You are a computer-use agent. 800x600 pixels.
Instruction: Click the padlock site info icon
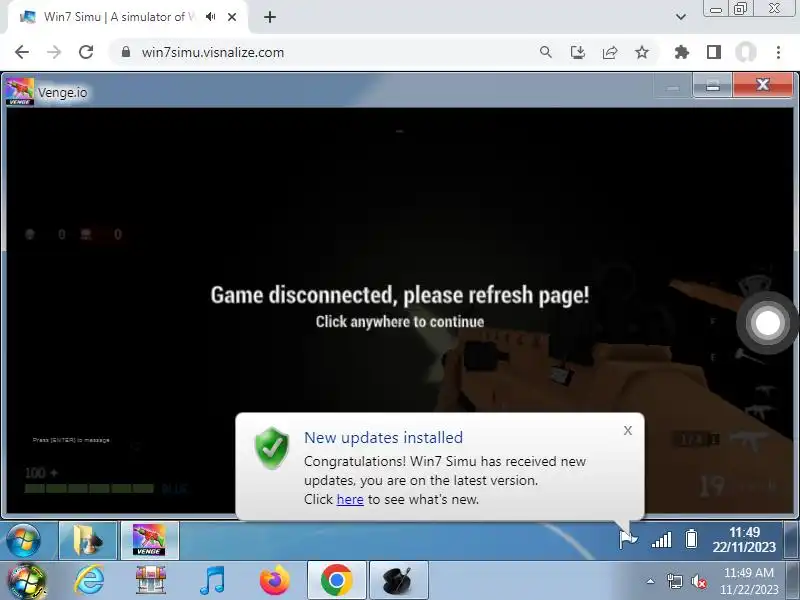pos(126,52)
